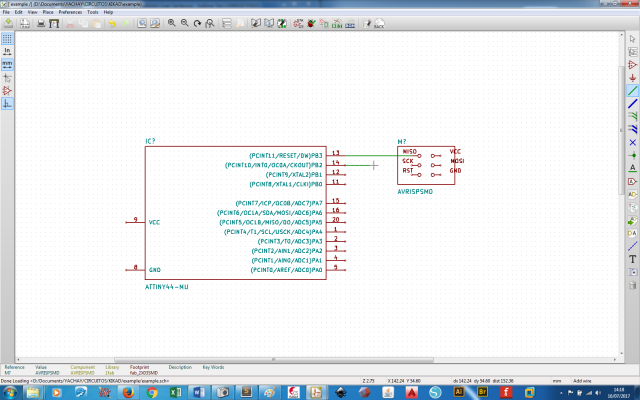Click the IC? reference designator

(x=150, y=141)
